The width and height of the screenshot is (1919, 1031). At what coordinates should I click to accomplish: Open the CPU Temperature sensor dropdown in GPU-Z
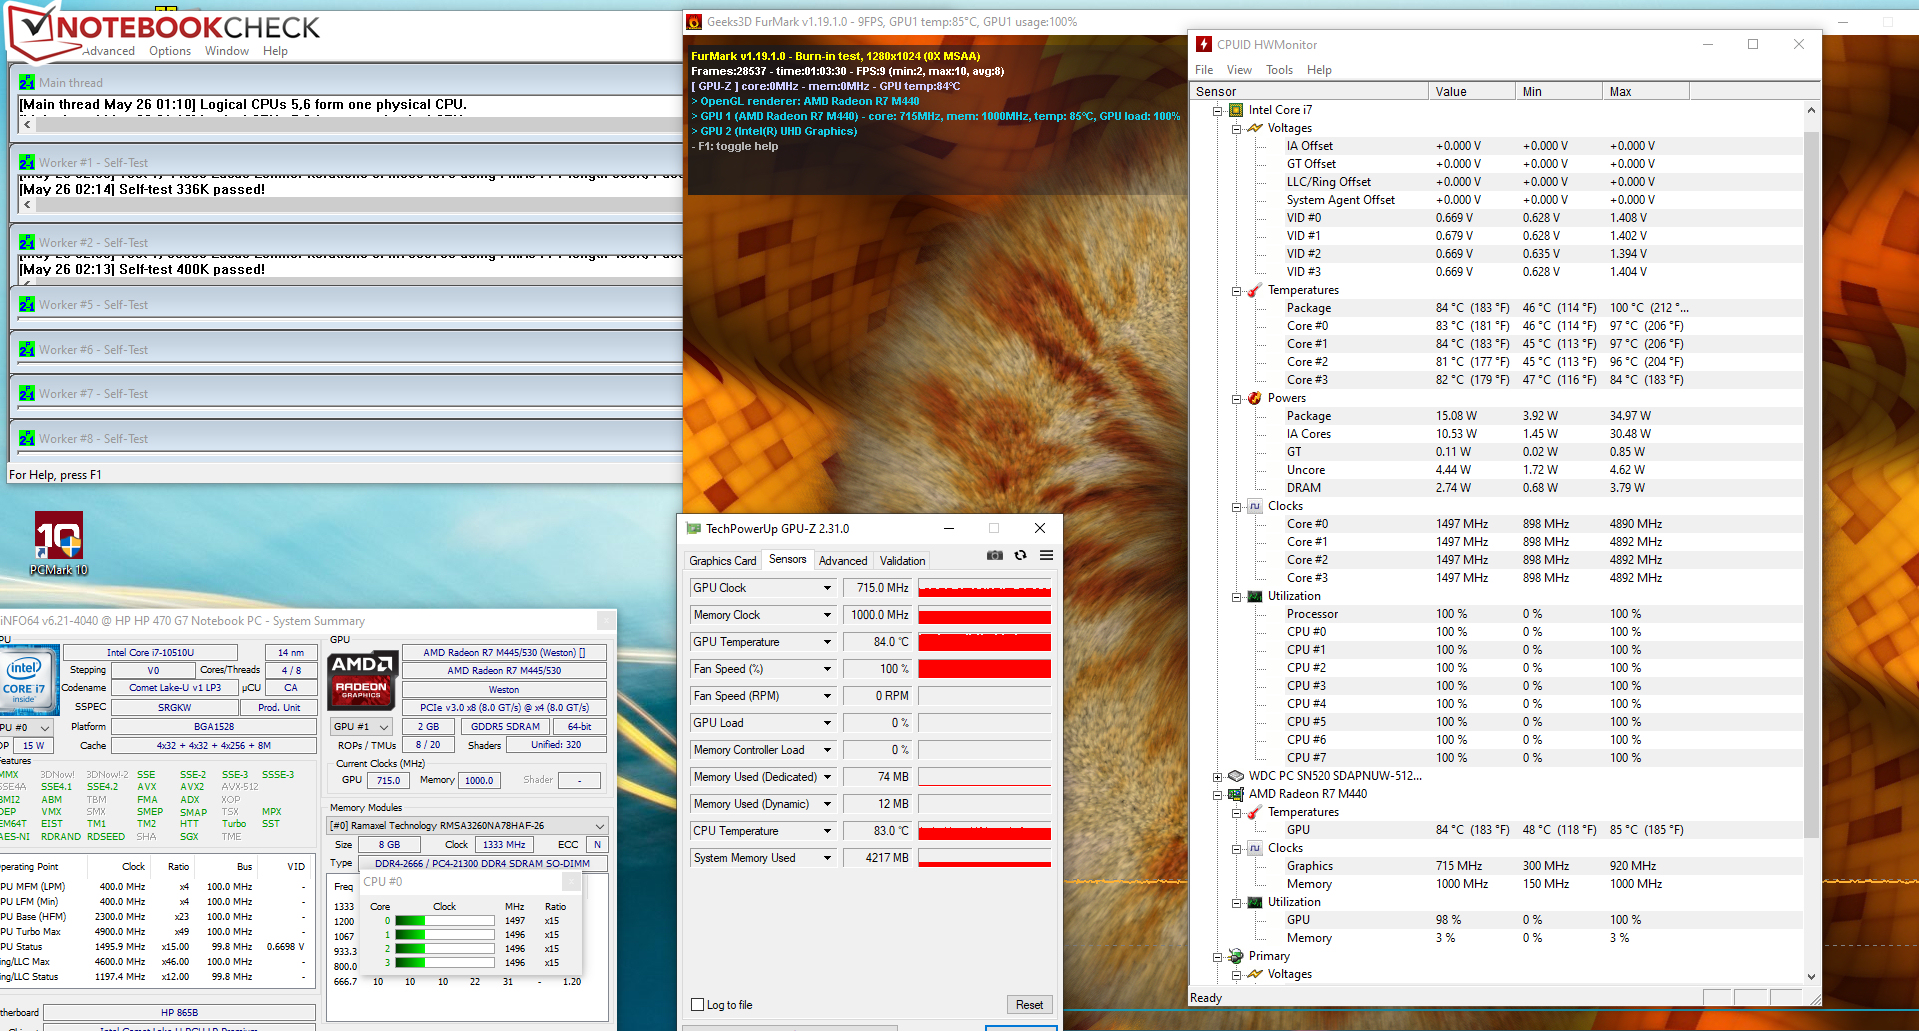tap(827, 831)
